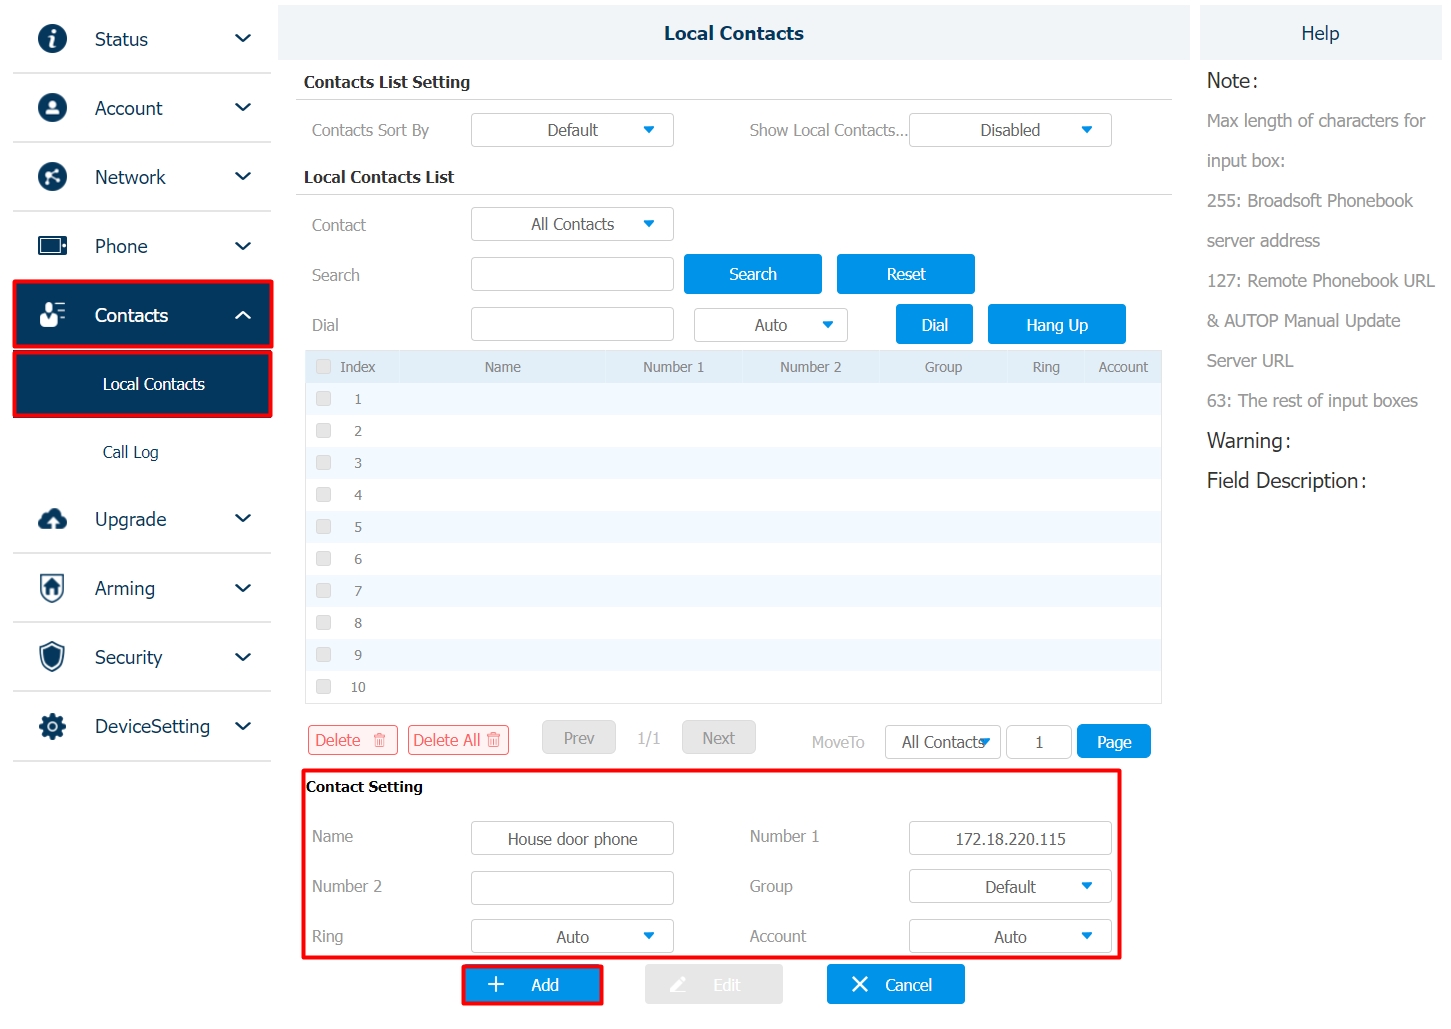
Task: Click the Search input field
Action: [572, 274]
